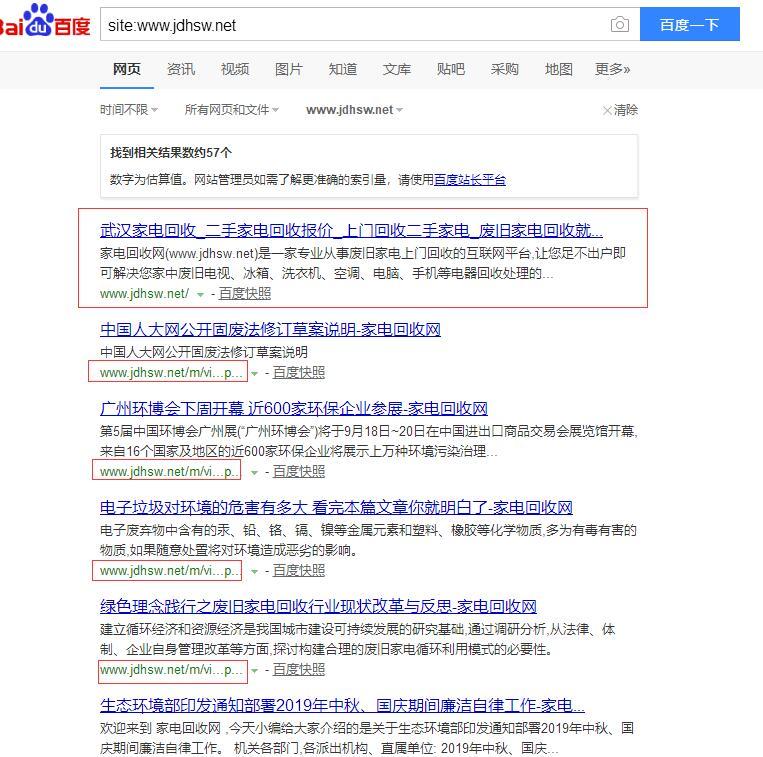The width and height of the screenshot is (763, 757).
Task: Open the 知道 tab
Action: click(343, 70)
